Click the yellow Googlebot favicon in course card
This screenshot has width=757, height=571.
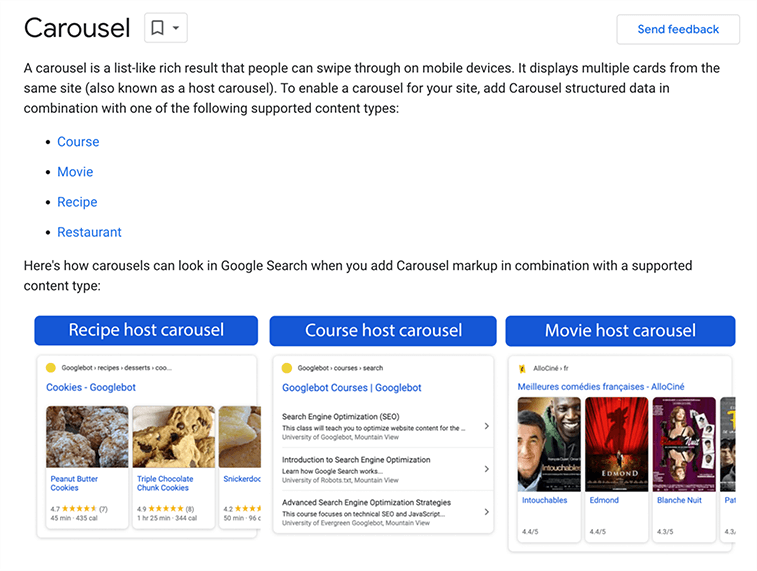(x=287, y=368)
